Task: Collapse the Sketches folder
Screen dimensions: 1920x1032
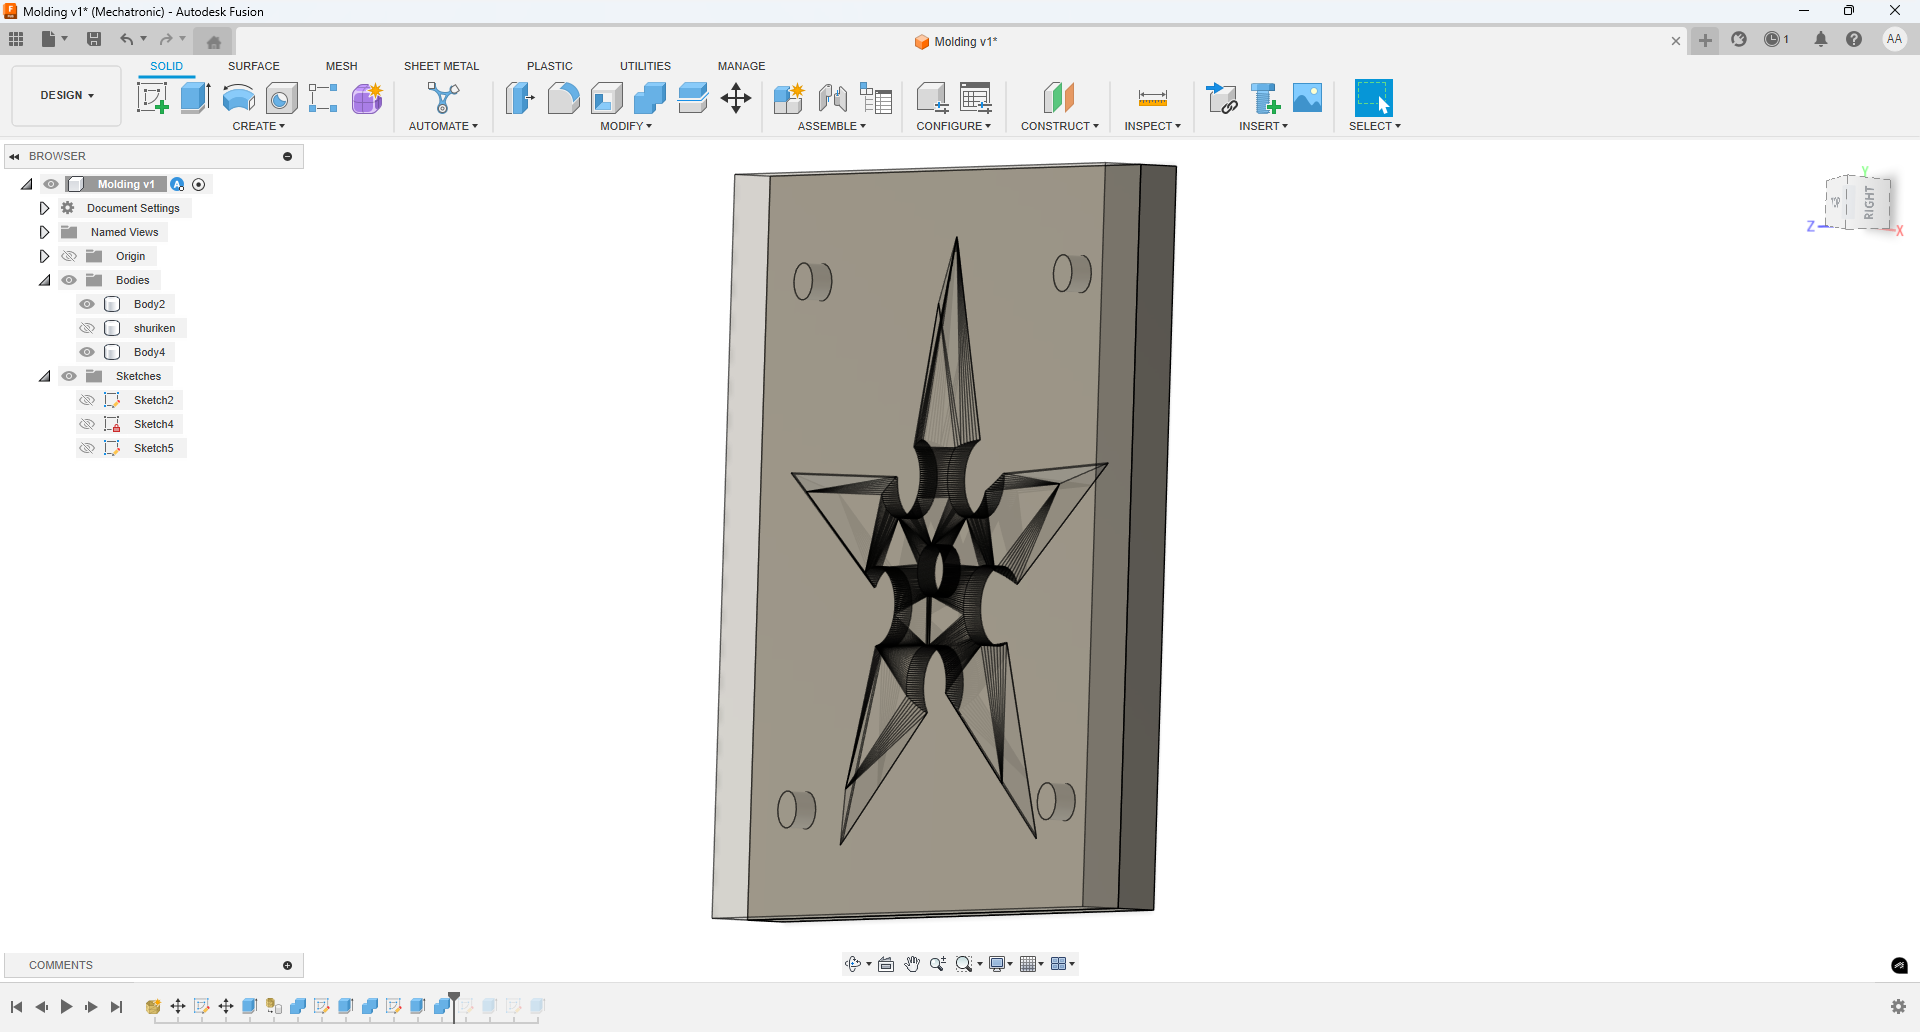Action: point(44,376)
